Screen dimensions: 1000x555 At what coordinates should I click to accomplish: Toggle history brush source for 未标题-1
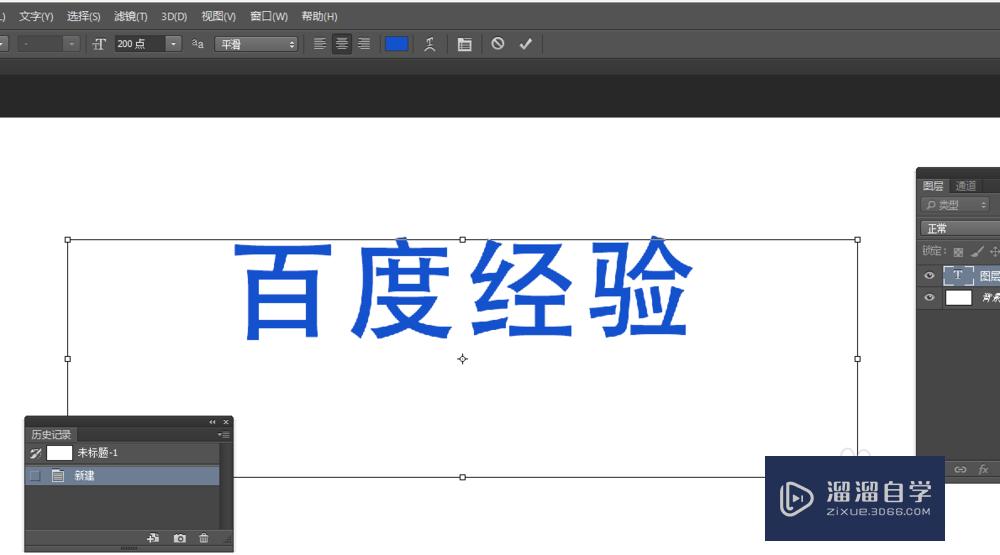35,453
